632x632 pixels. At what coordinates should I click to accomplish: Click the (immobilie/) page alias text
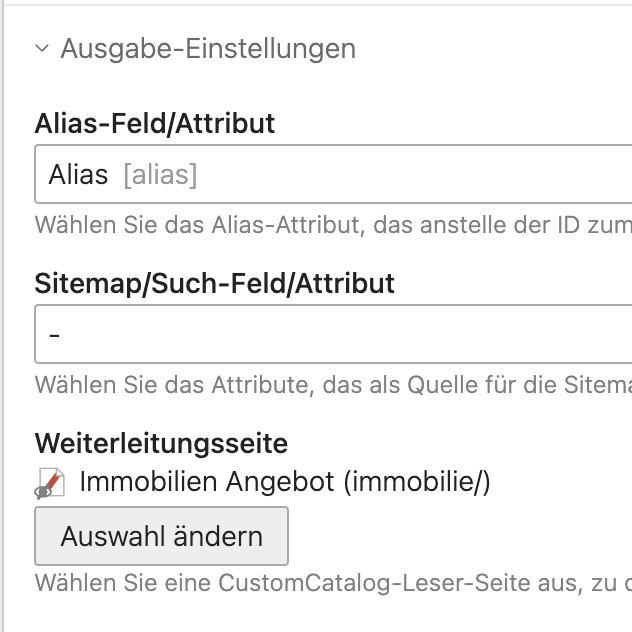(416, 482)
